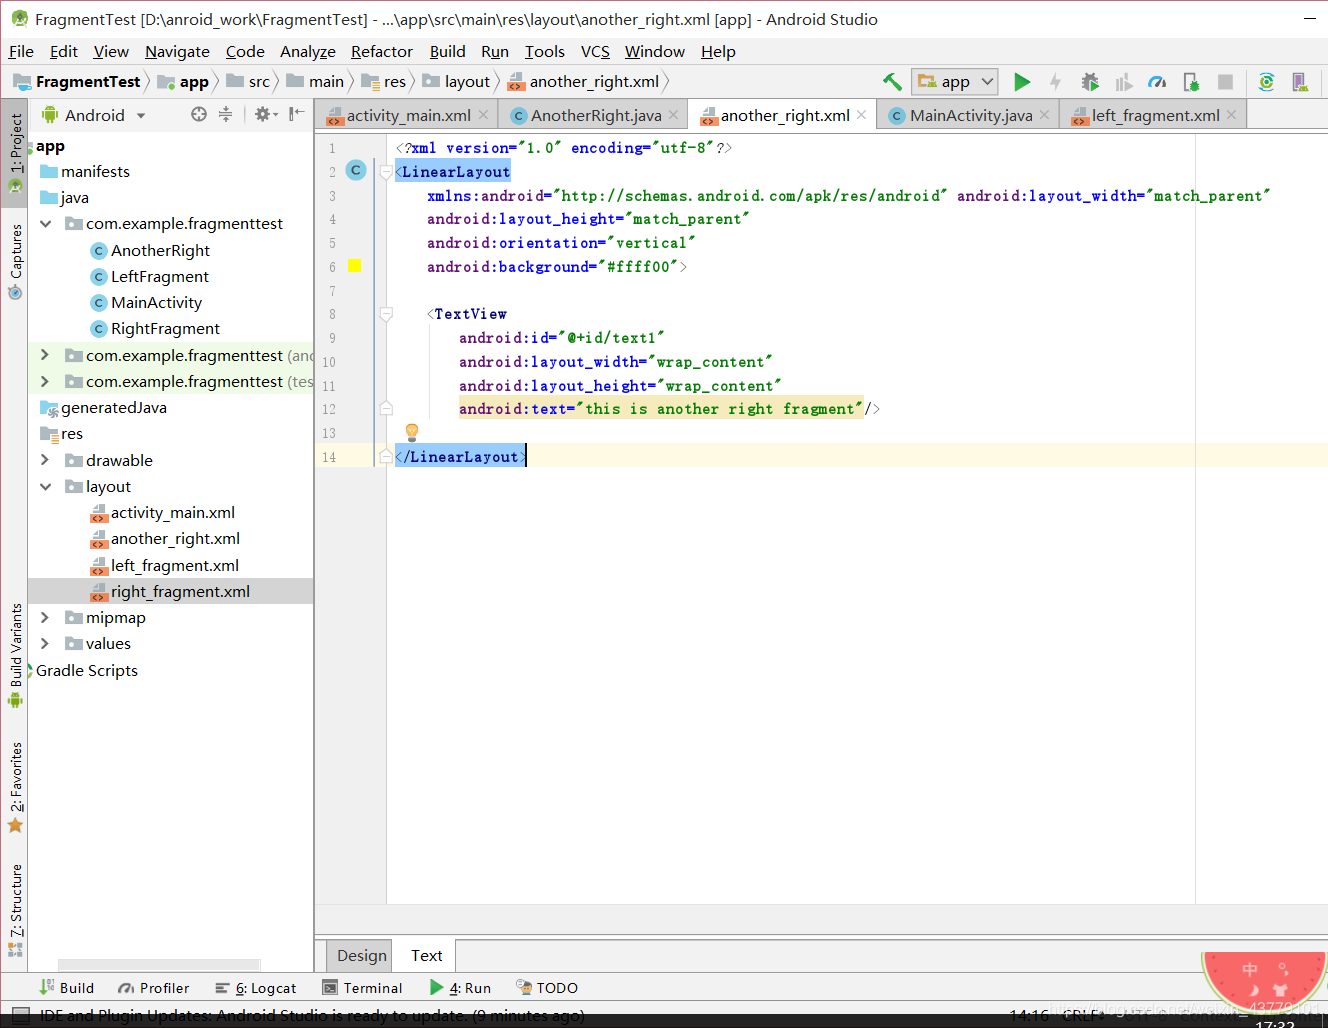Open the Profile app gauge icon
This screenshot has width=1328, height=1028.
coord(1157,82)
